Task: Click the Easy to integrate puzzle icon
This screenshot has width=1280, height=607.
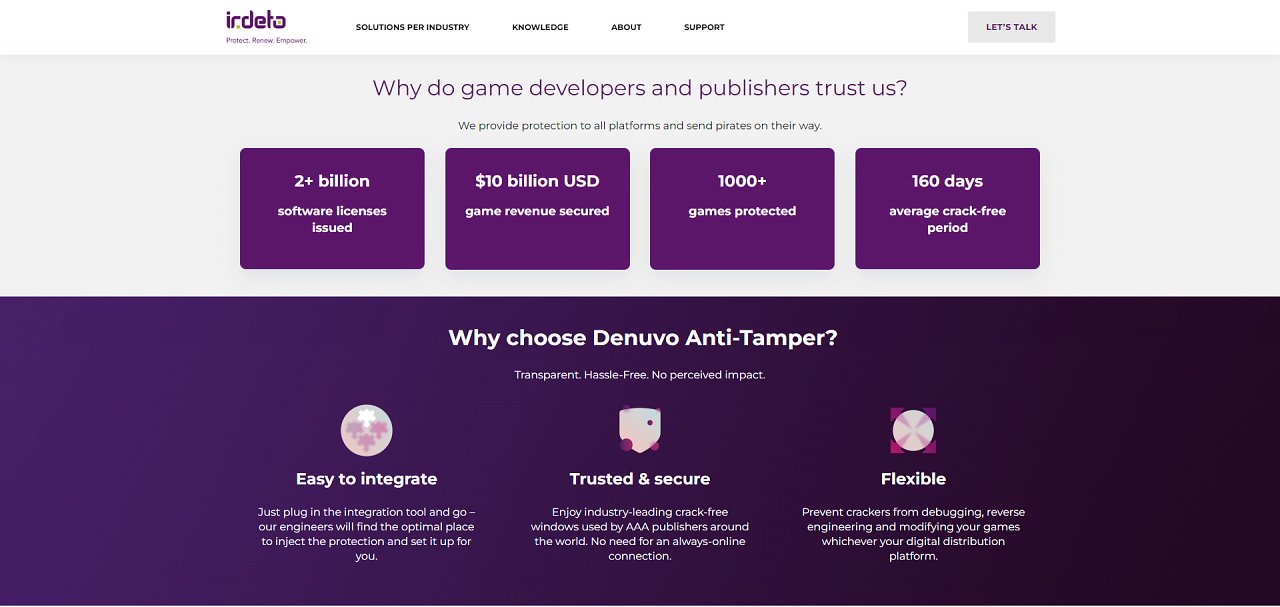Action: click(x=366, y=431)
